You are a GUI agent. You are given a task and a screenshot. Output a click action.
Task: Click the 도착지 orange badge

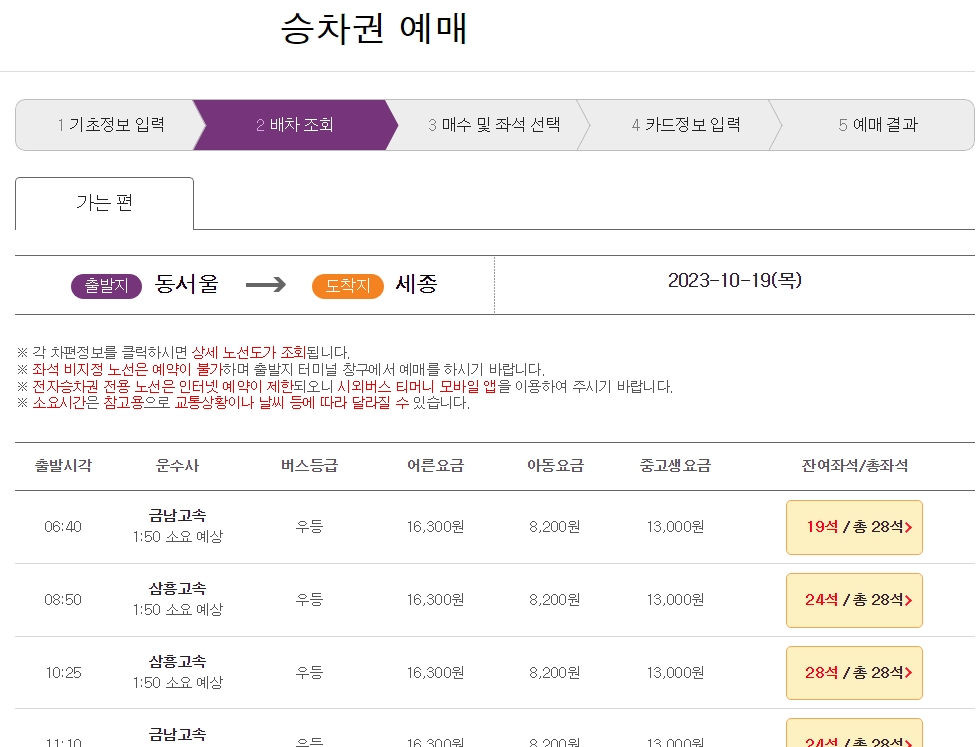[x=349, y=285]
